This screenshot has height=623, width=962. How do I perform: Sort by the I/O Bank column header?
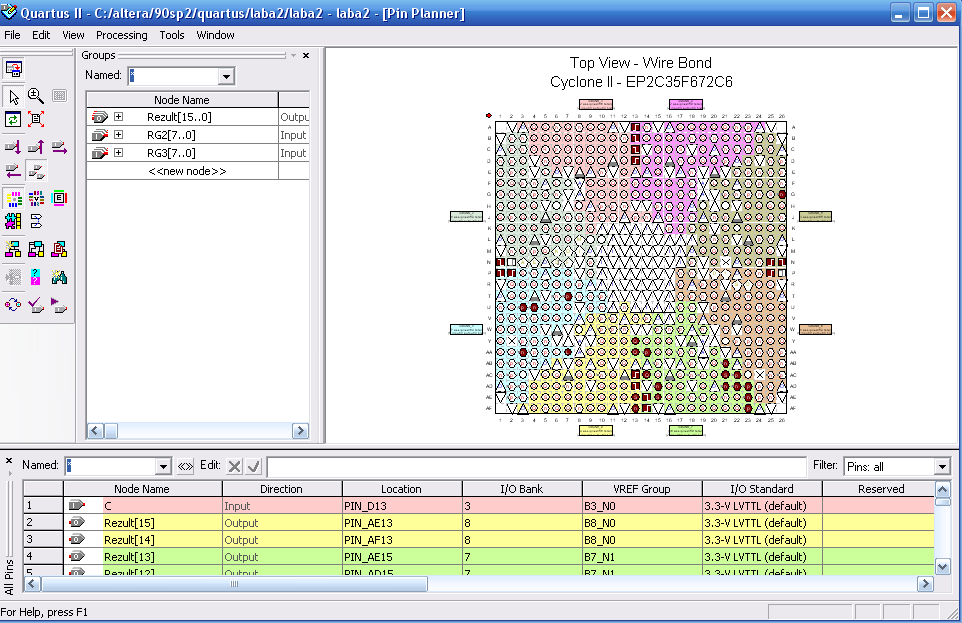521,489
